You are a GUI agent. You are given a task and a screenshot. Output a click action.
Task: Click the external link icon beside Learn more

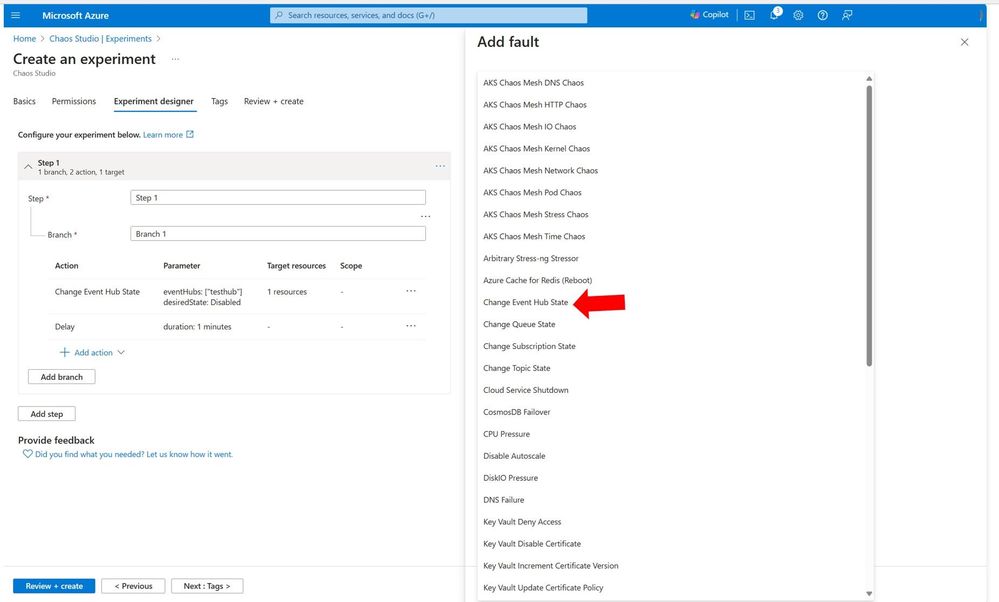[190, 134]
